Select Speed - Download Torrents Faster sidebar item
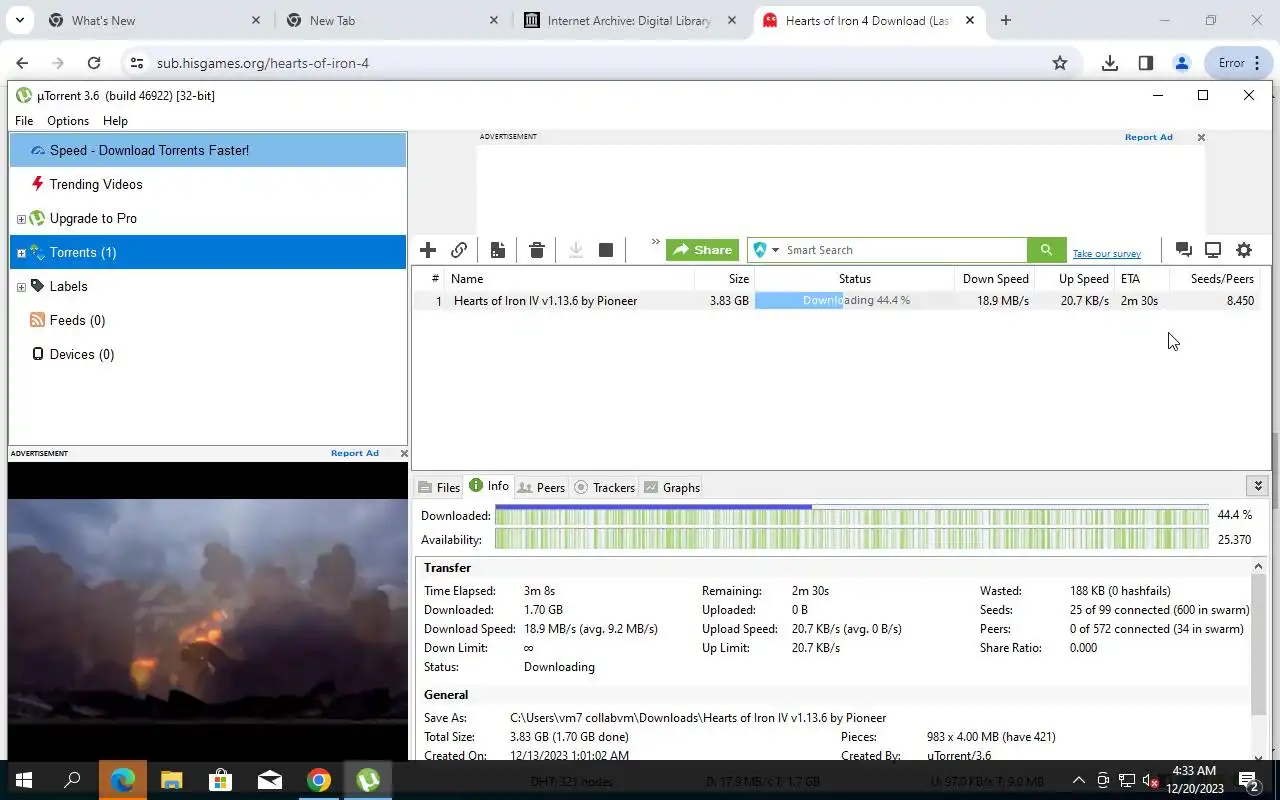Image resolution: width=1280 pixels, height=800 pixels. point(208,150)
